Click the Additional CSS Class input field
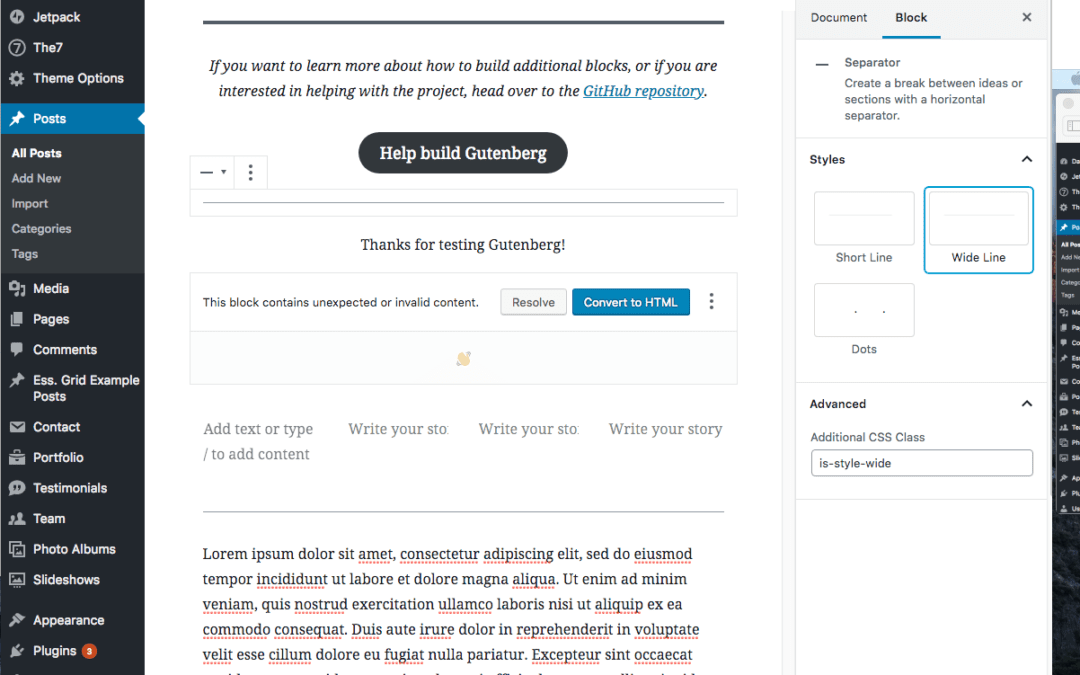1080x675 pixels. tap(921, 463)
